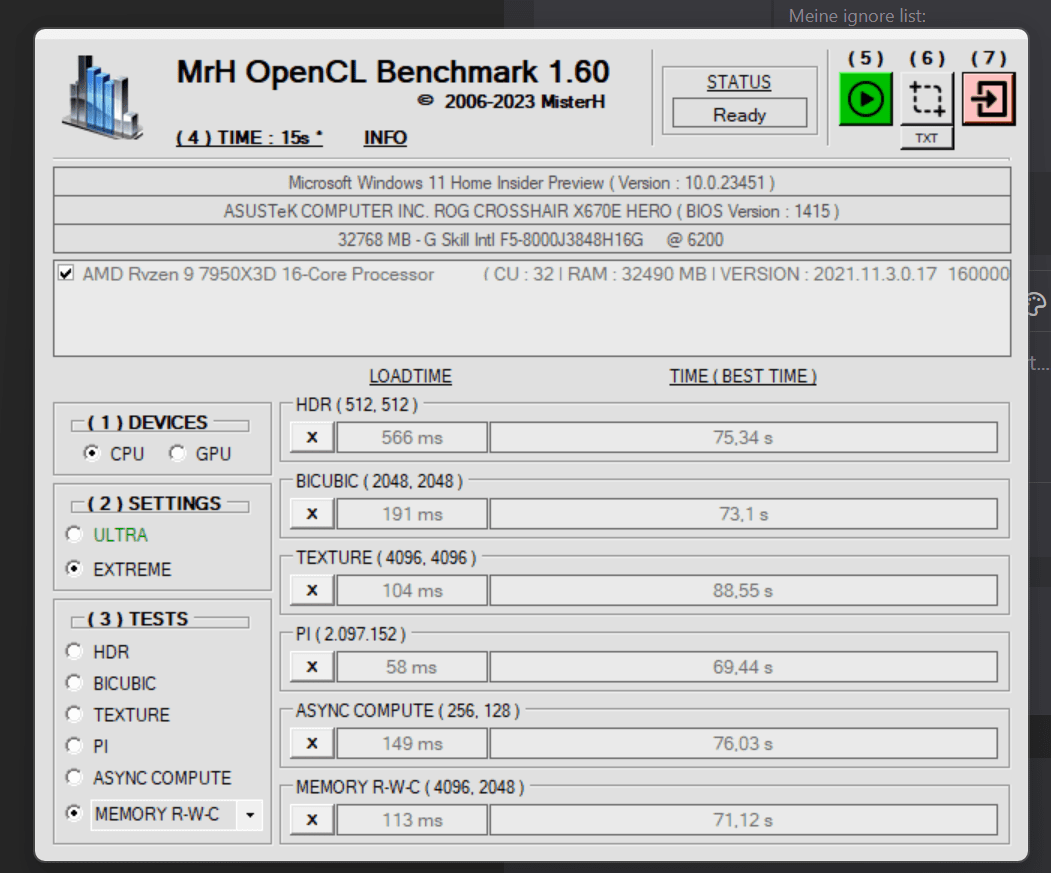Click the BICUBIC loadtime value 191 ms
The width and height of the screenshot is (1051, 873).
coord(412,514)
